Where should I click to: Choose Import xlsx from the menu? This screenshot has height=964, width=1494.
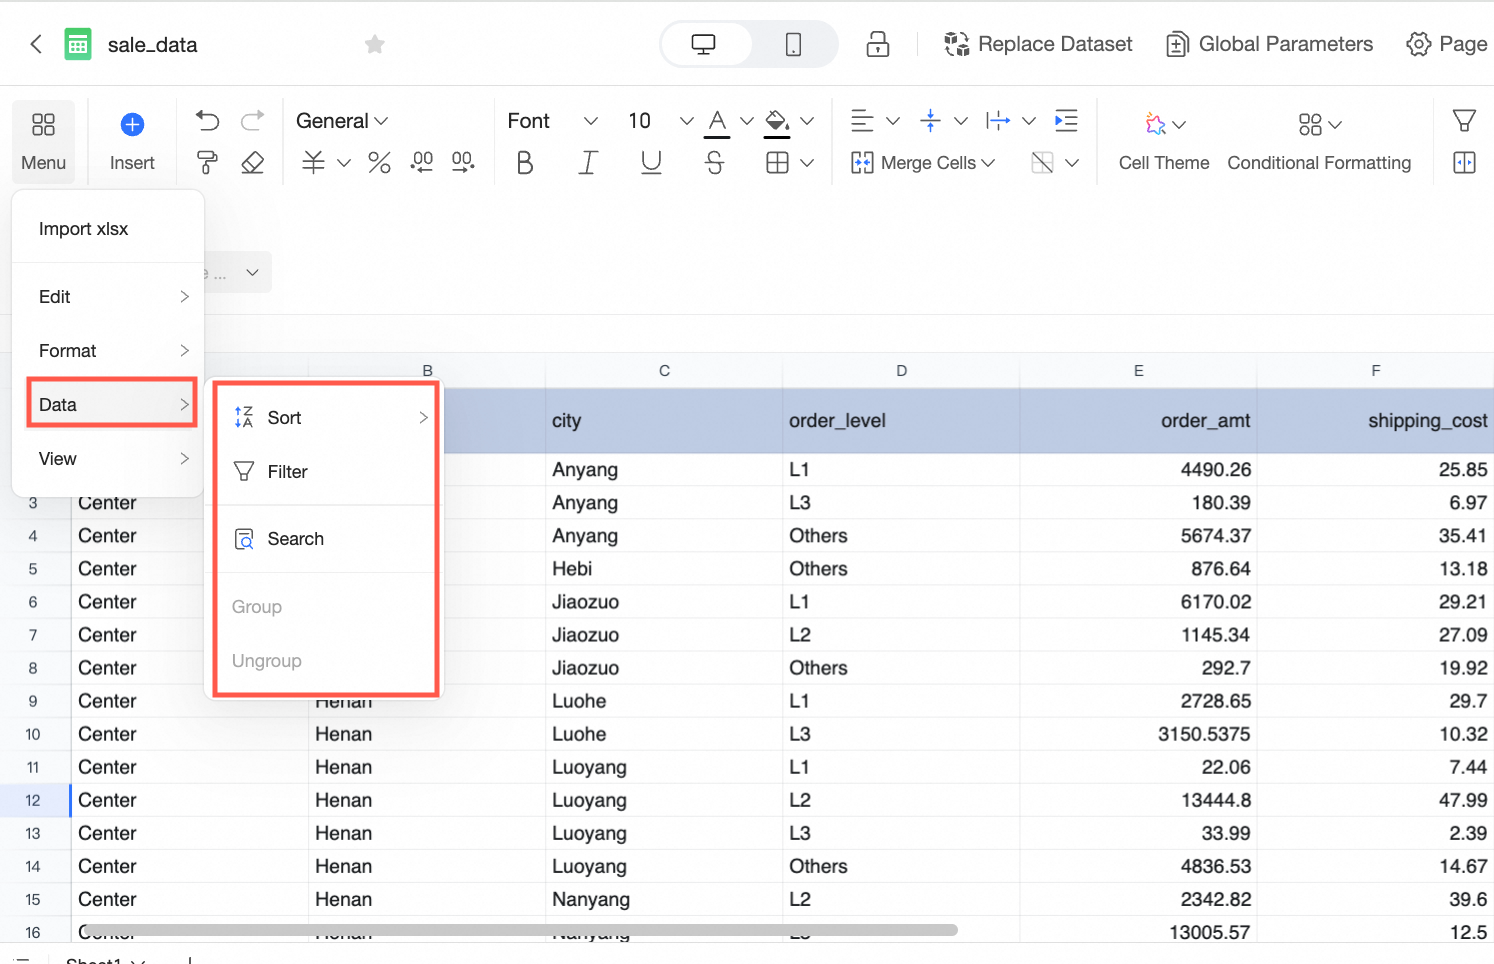tap(108, 229)
